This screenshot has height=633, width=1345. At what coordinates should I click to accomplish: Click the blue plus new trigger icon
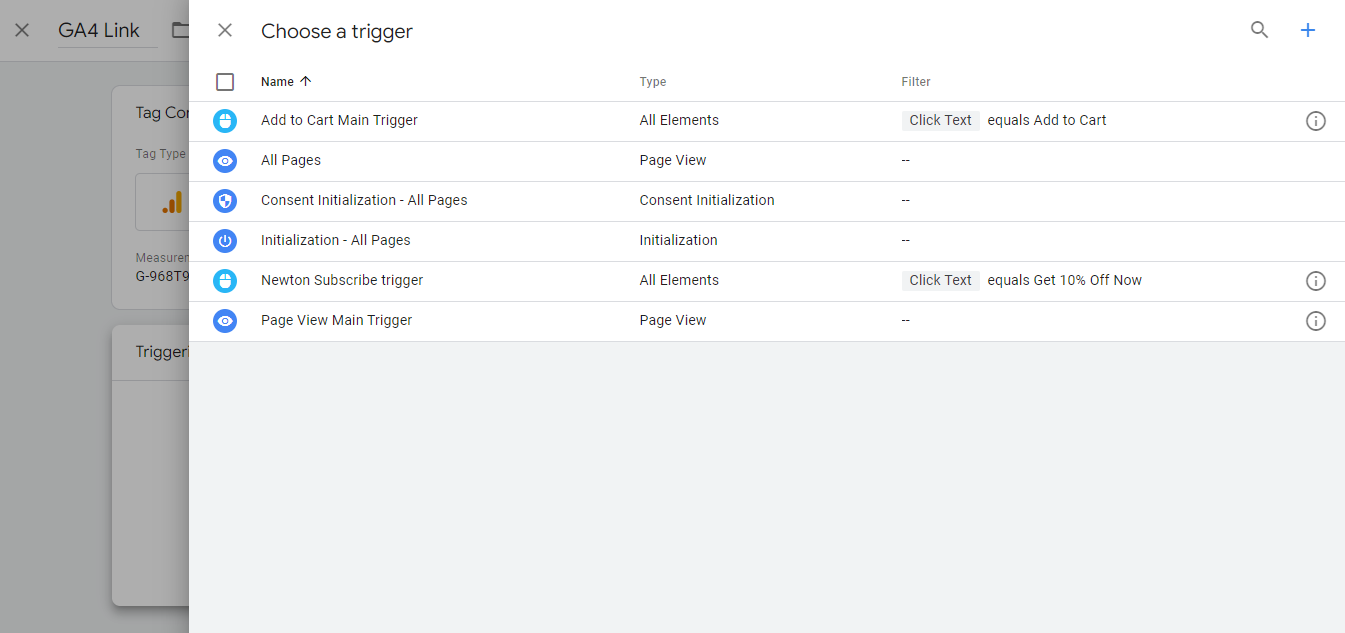click(x=1307, y=30)
